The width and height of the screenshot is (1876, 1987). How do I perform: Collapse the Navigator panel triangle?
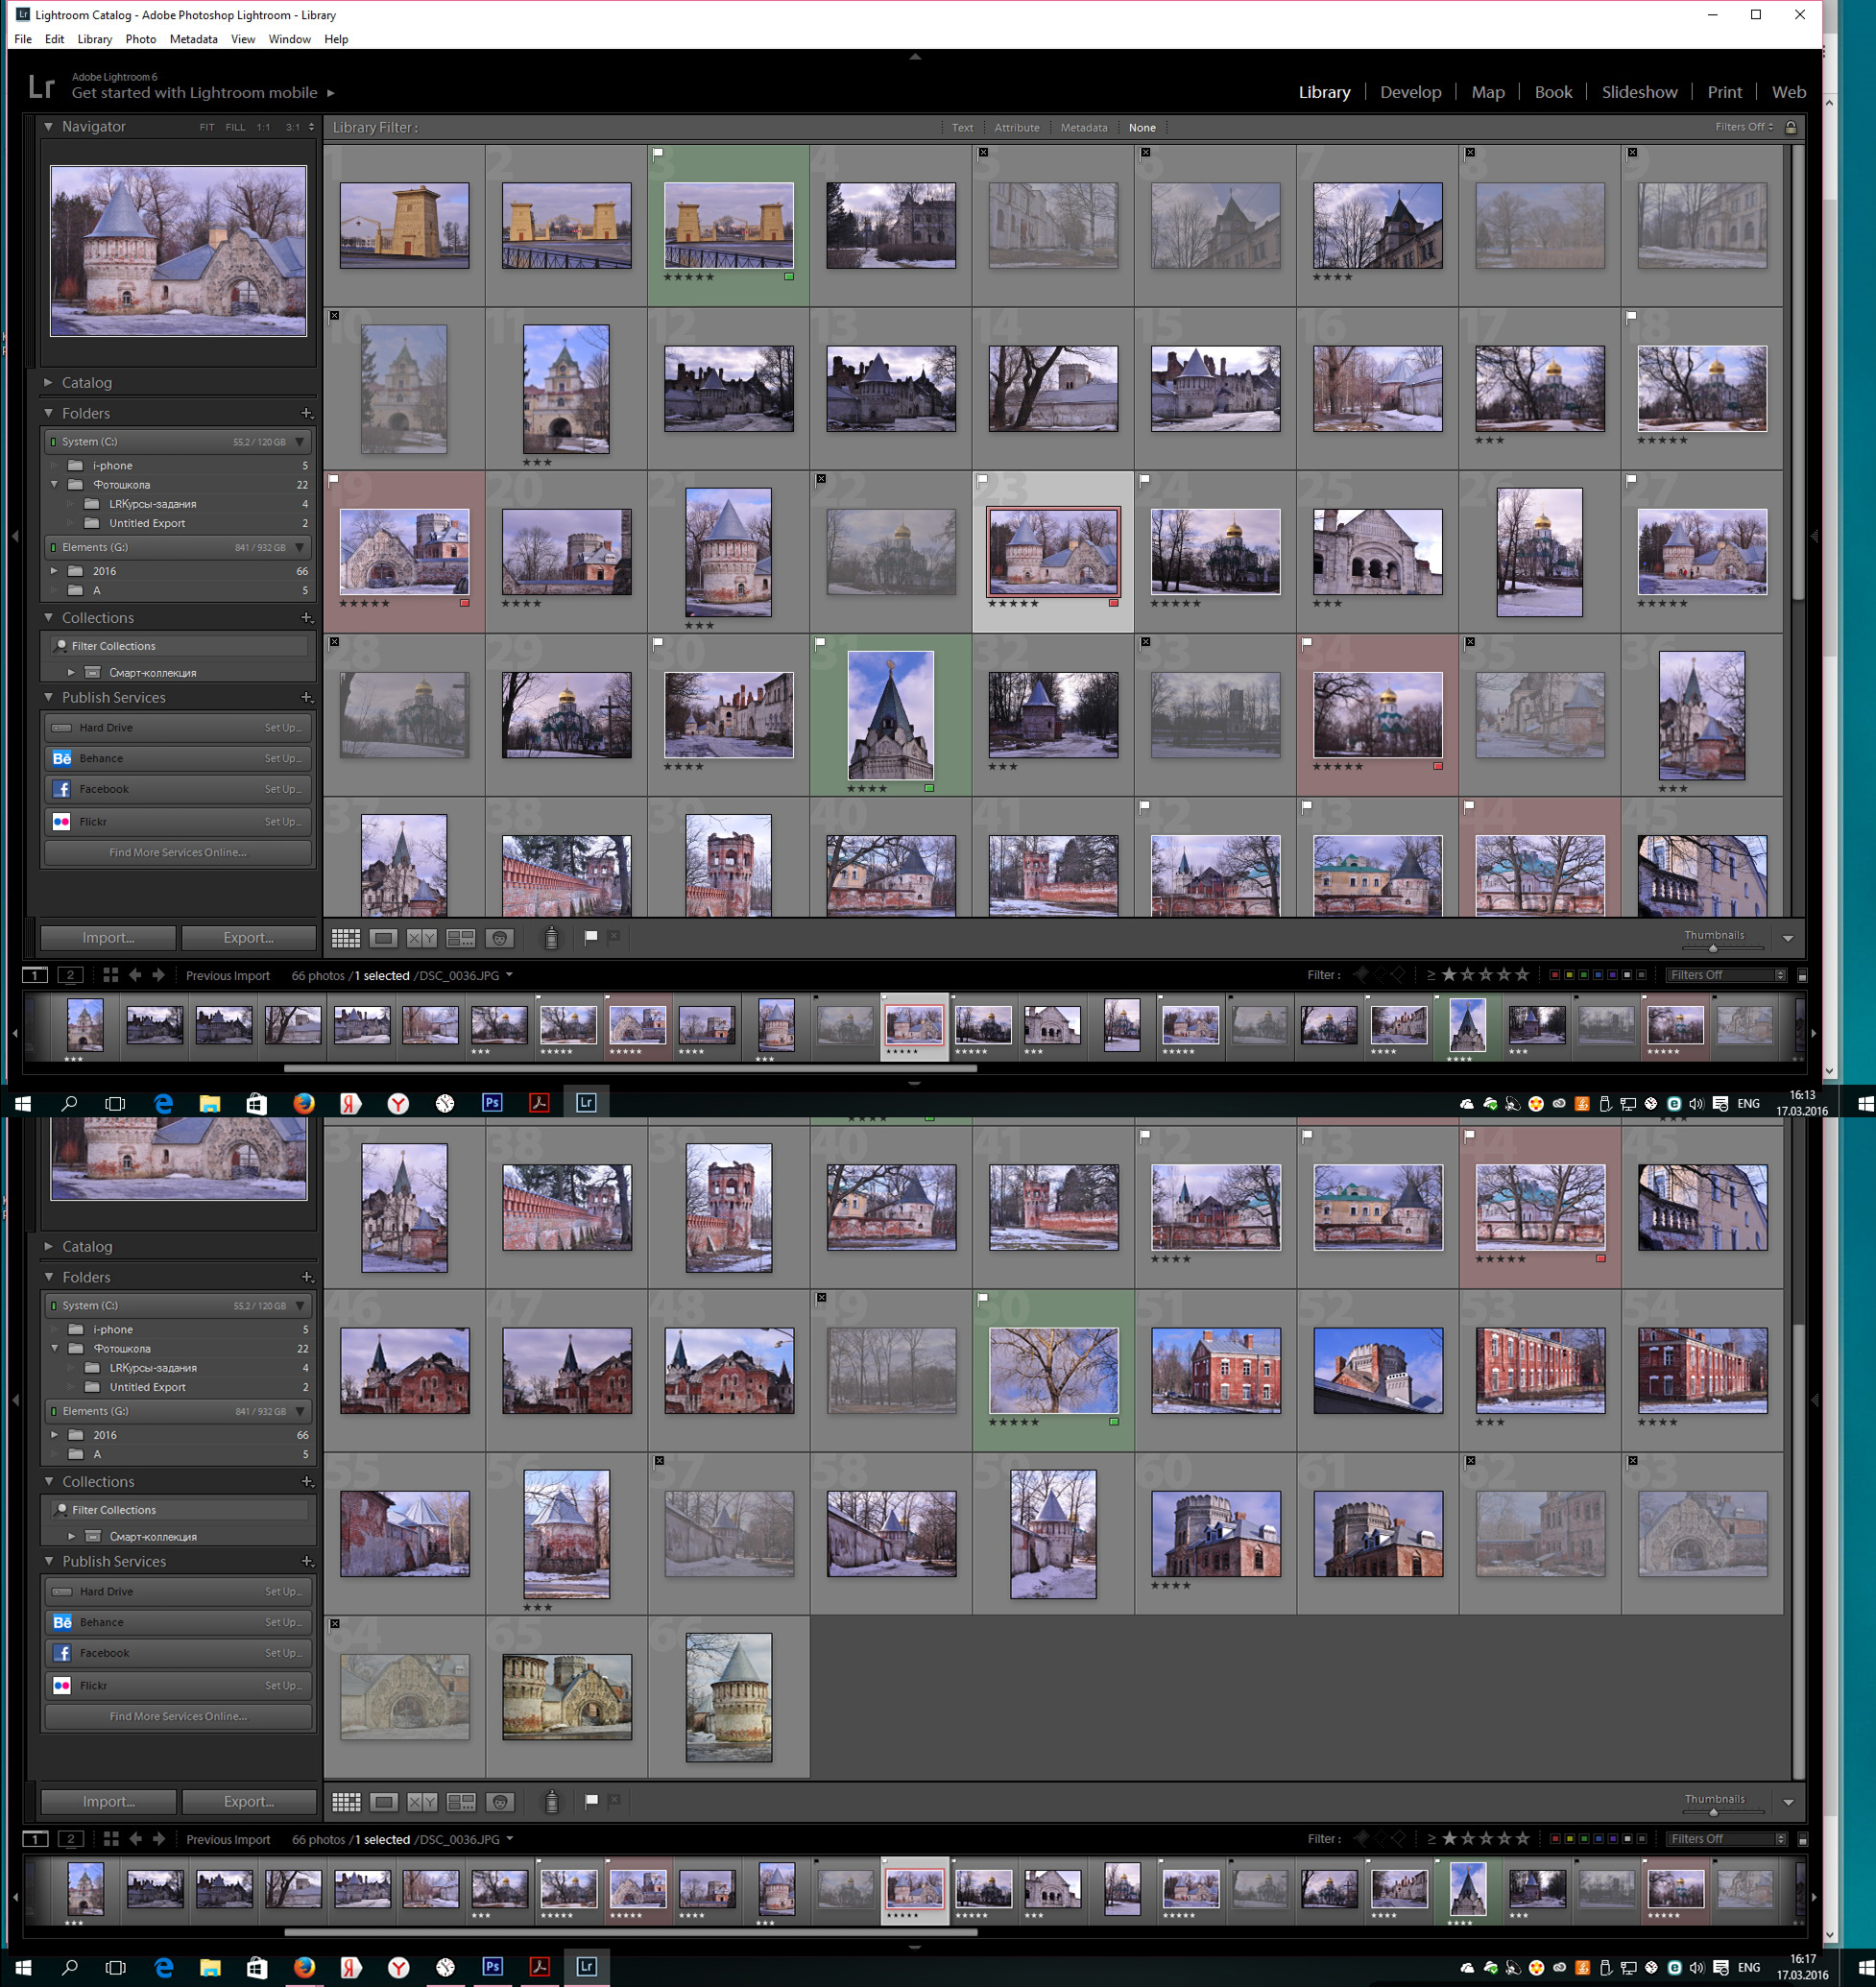[48, 126]
